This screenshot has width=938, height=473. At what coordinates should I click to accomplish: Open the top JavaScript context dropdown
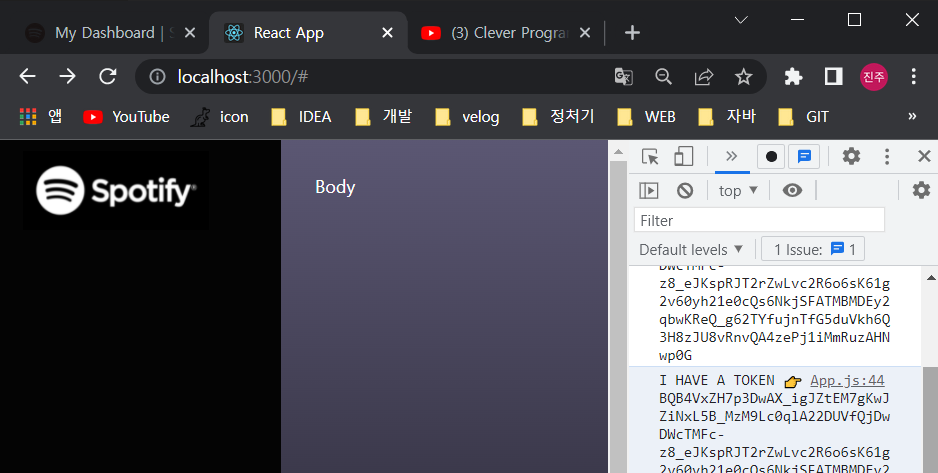(x=738, y=191)
